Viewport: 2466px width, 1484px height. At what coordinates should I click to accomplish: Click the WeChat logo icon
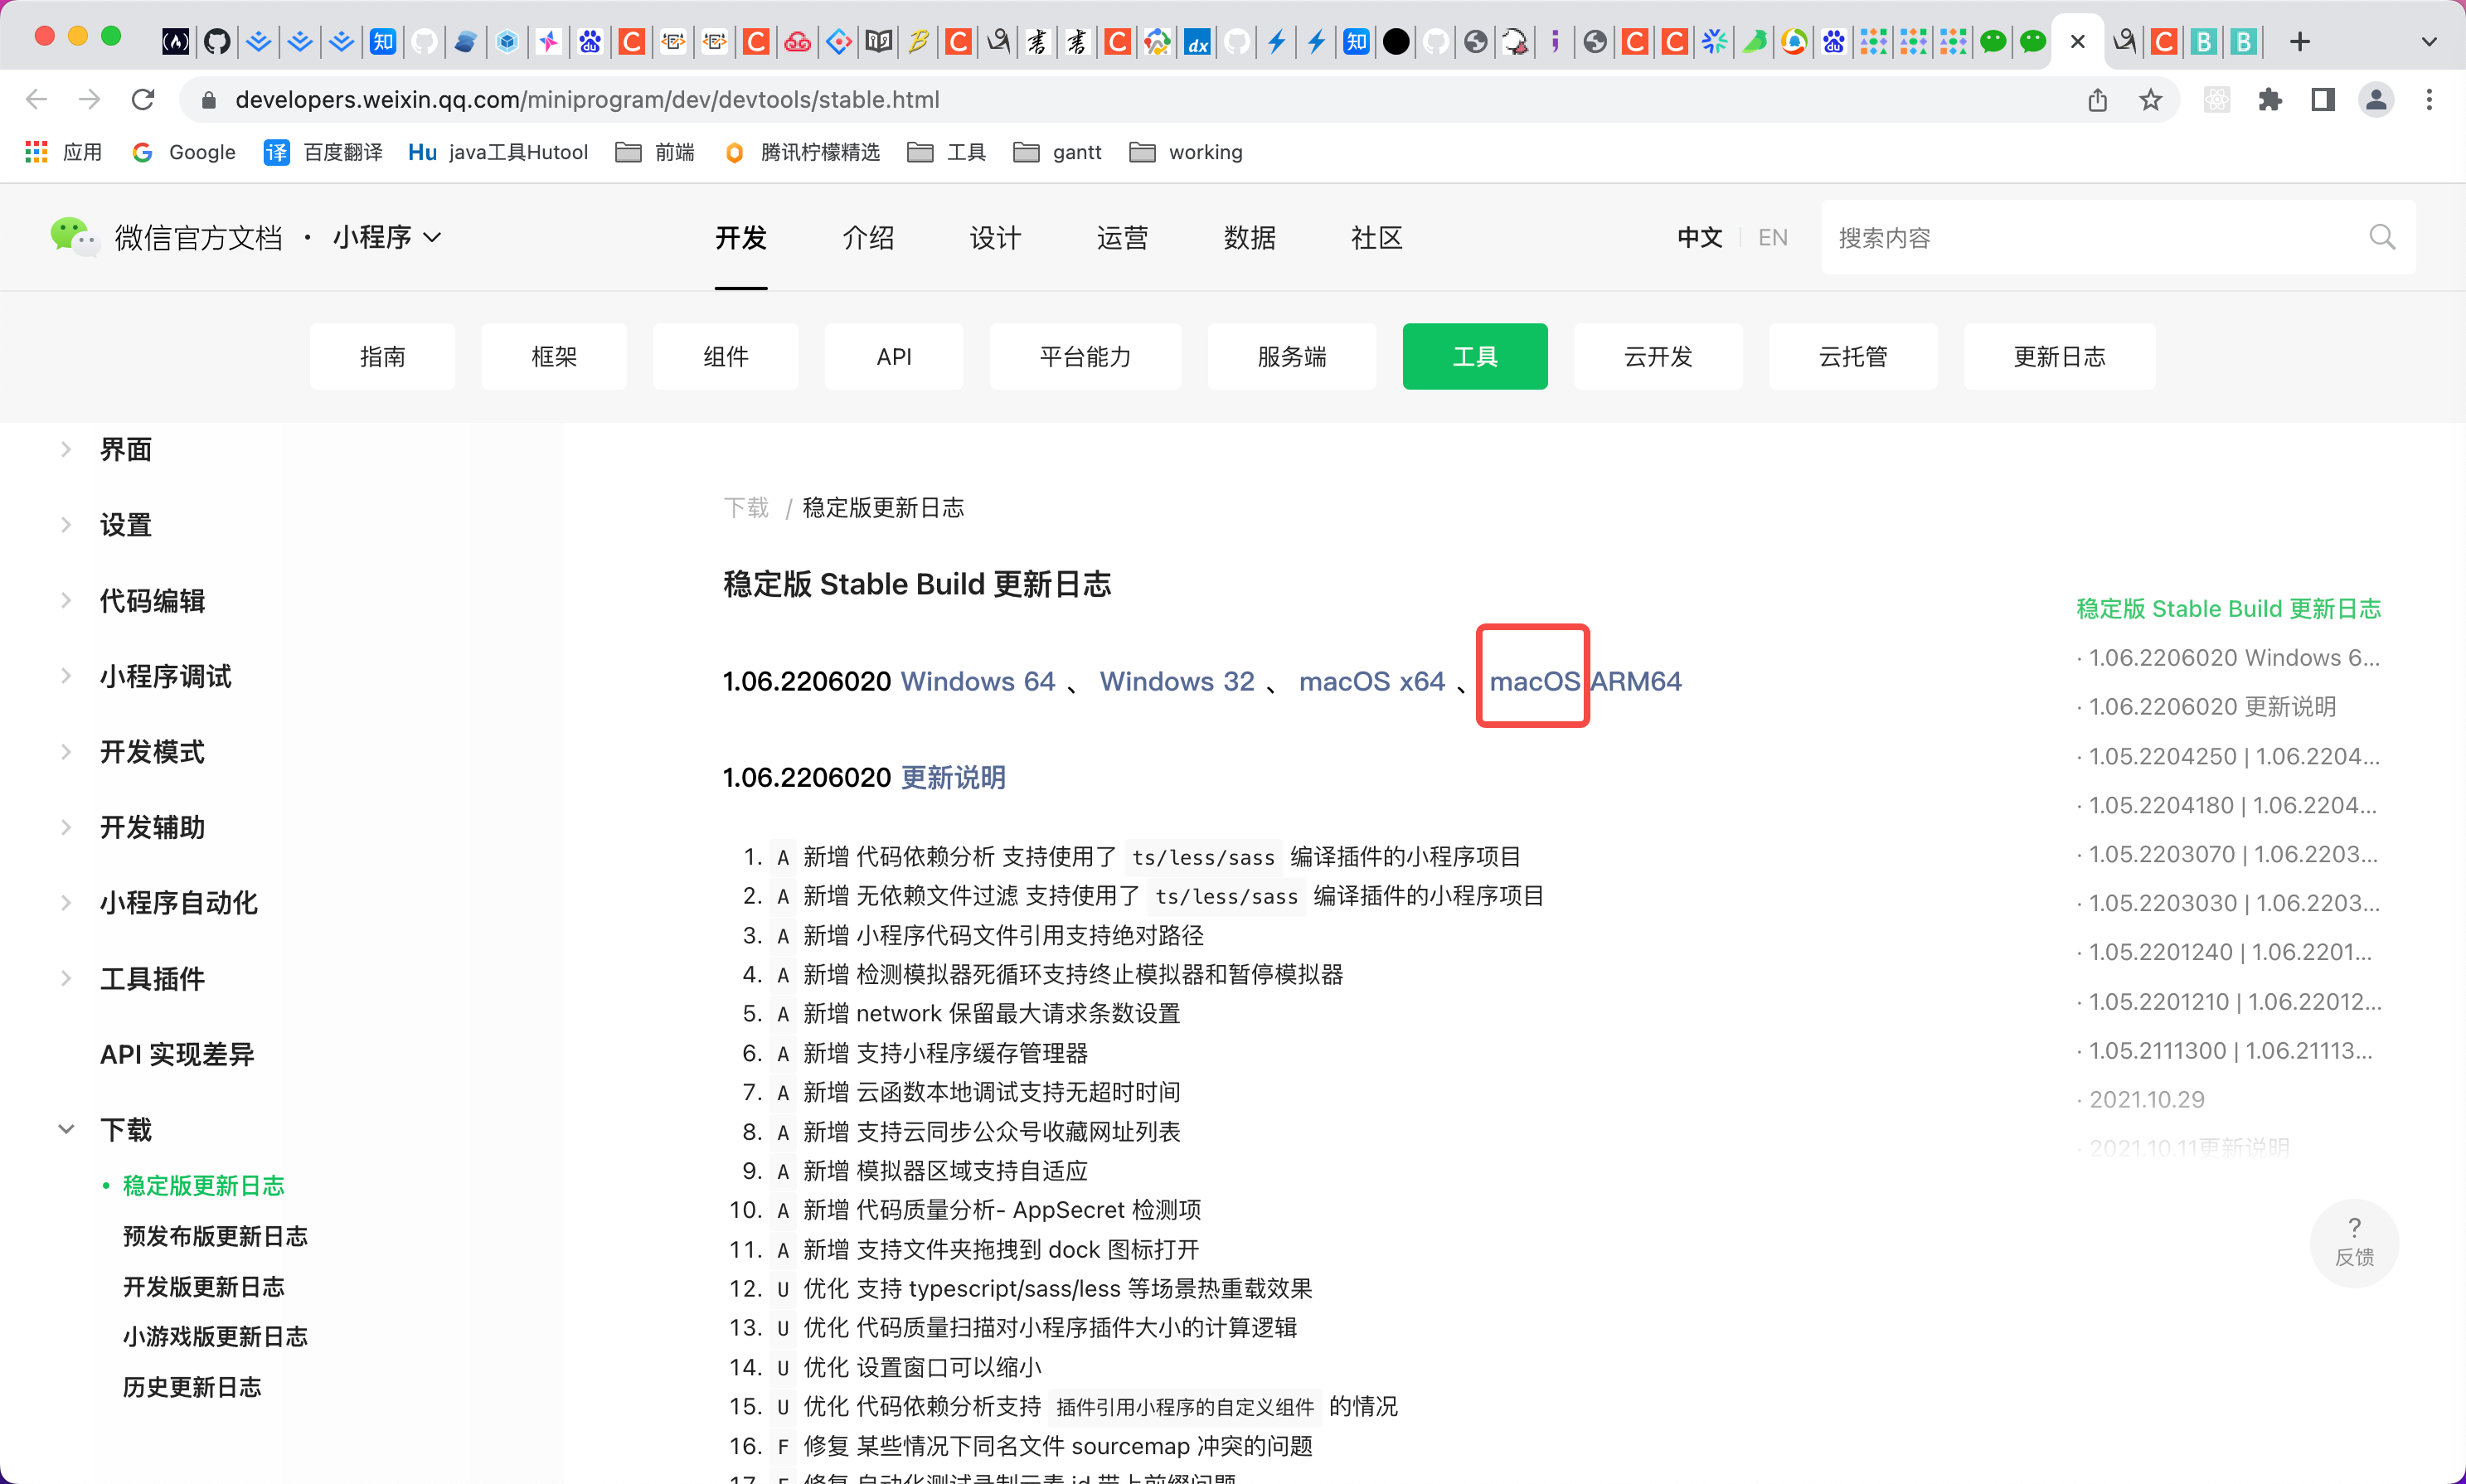click(74, 237)
